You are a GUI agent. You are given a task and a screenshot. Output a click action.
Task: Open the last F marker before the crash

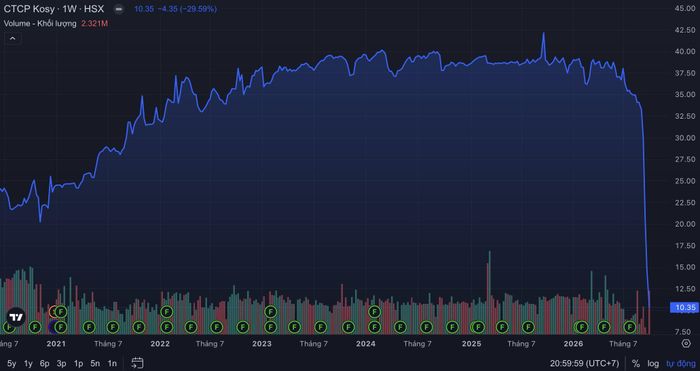[629, 327]
